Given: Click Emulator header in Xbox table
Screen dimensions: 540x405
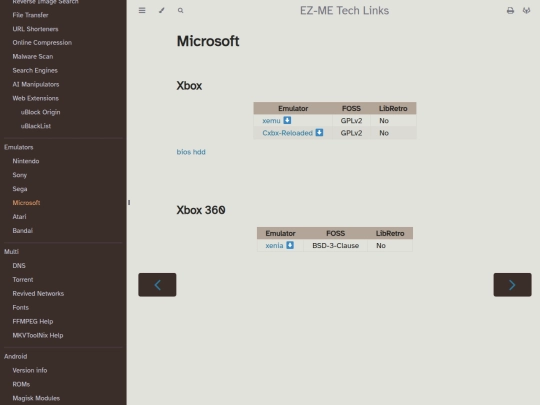Looking at the screenshot, I should [x=293, y=108].
